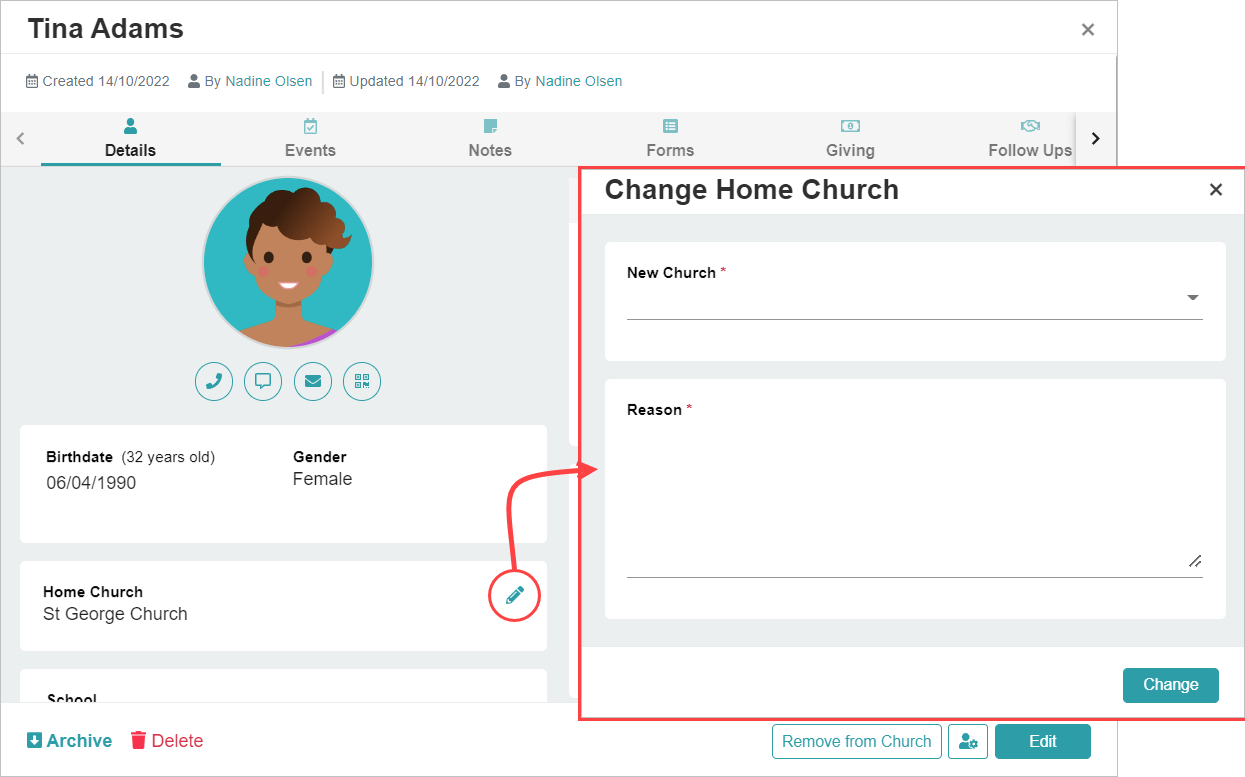This screenshot has height=777, width=1245.
Task: Click the Change button
Action: pos(1170,685)
